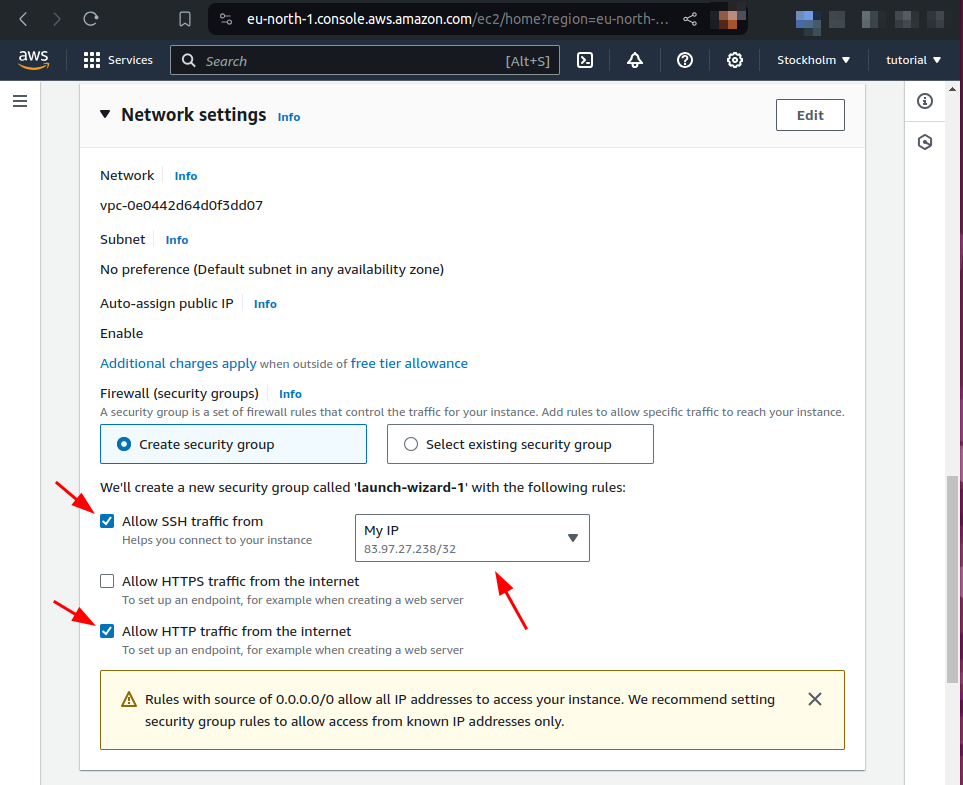Reload the page in the browser
963x785 pixels.
point(90,18)
